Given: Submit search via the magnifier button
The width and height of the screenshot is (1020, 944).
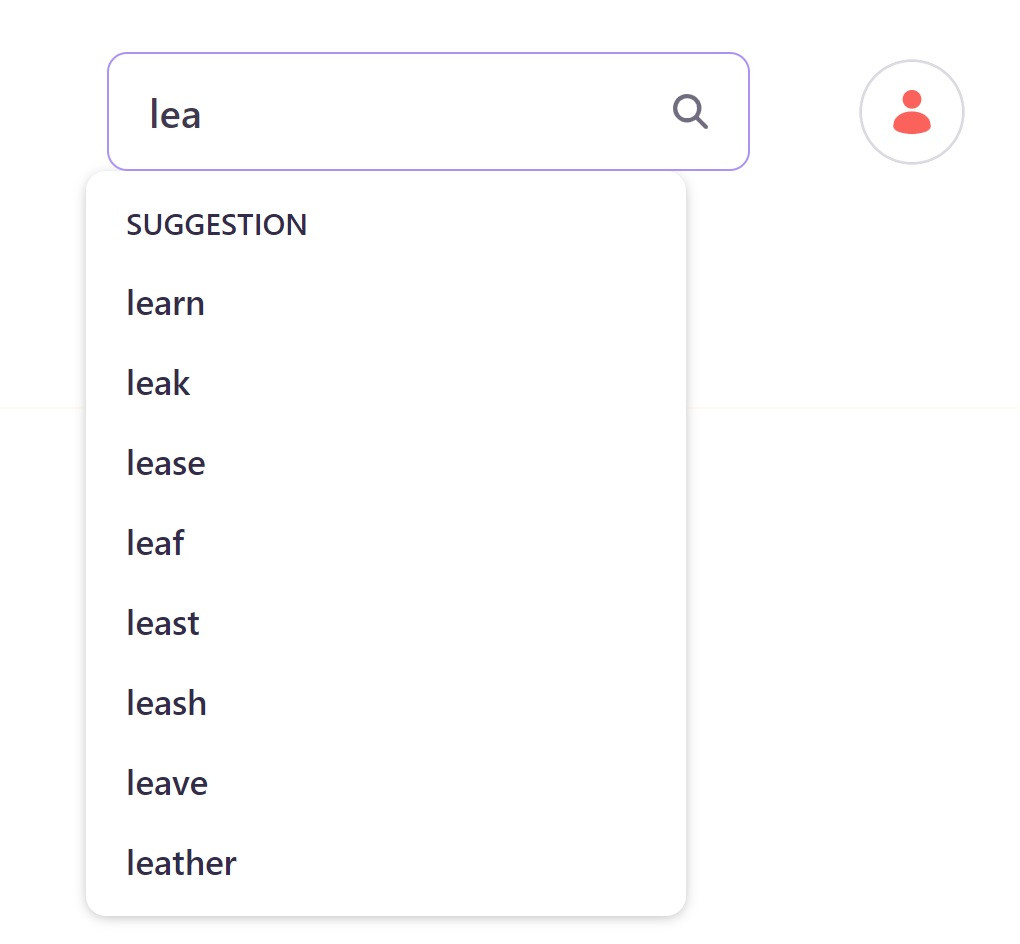Looking at the screenshot, I should tap(690, 112).
